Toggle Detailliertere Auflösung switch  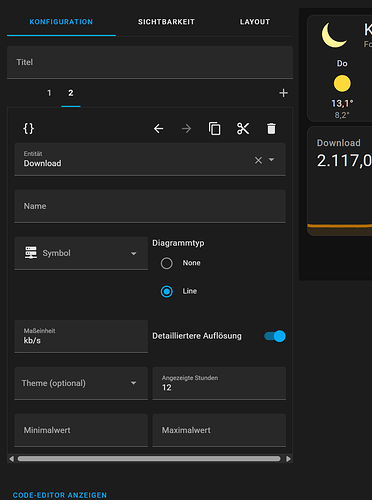(275, 336)
